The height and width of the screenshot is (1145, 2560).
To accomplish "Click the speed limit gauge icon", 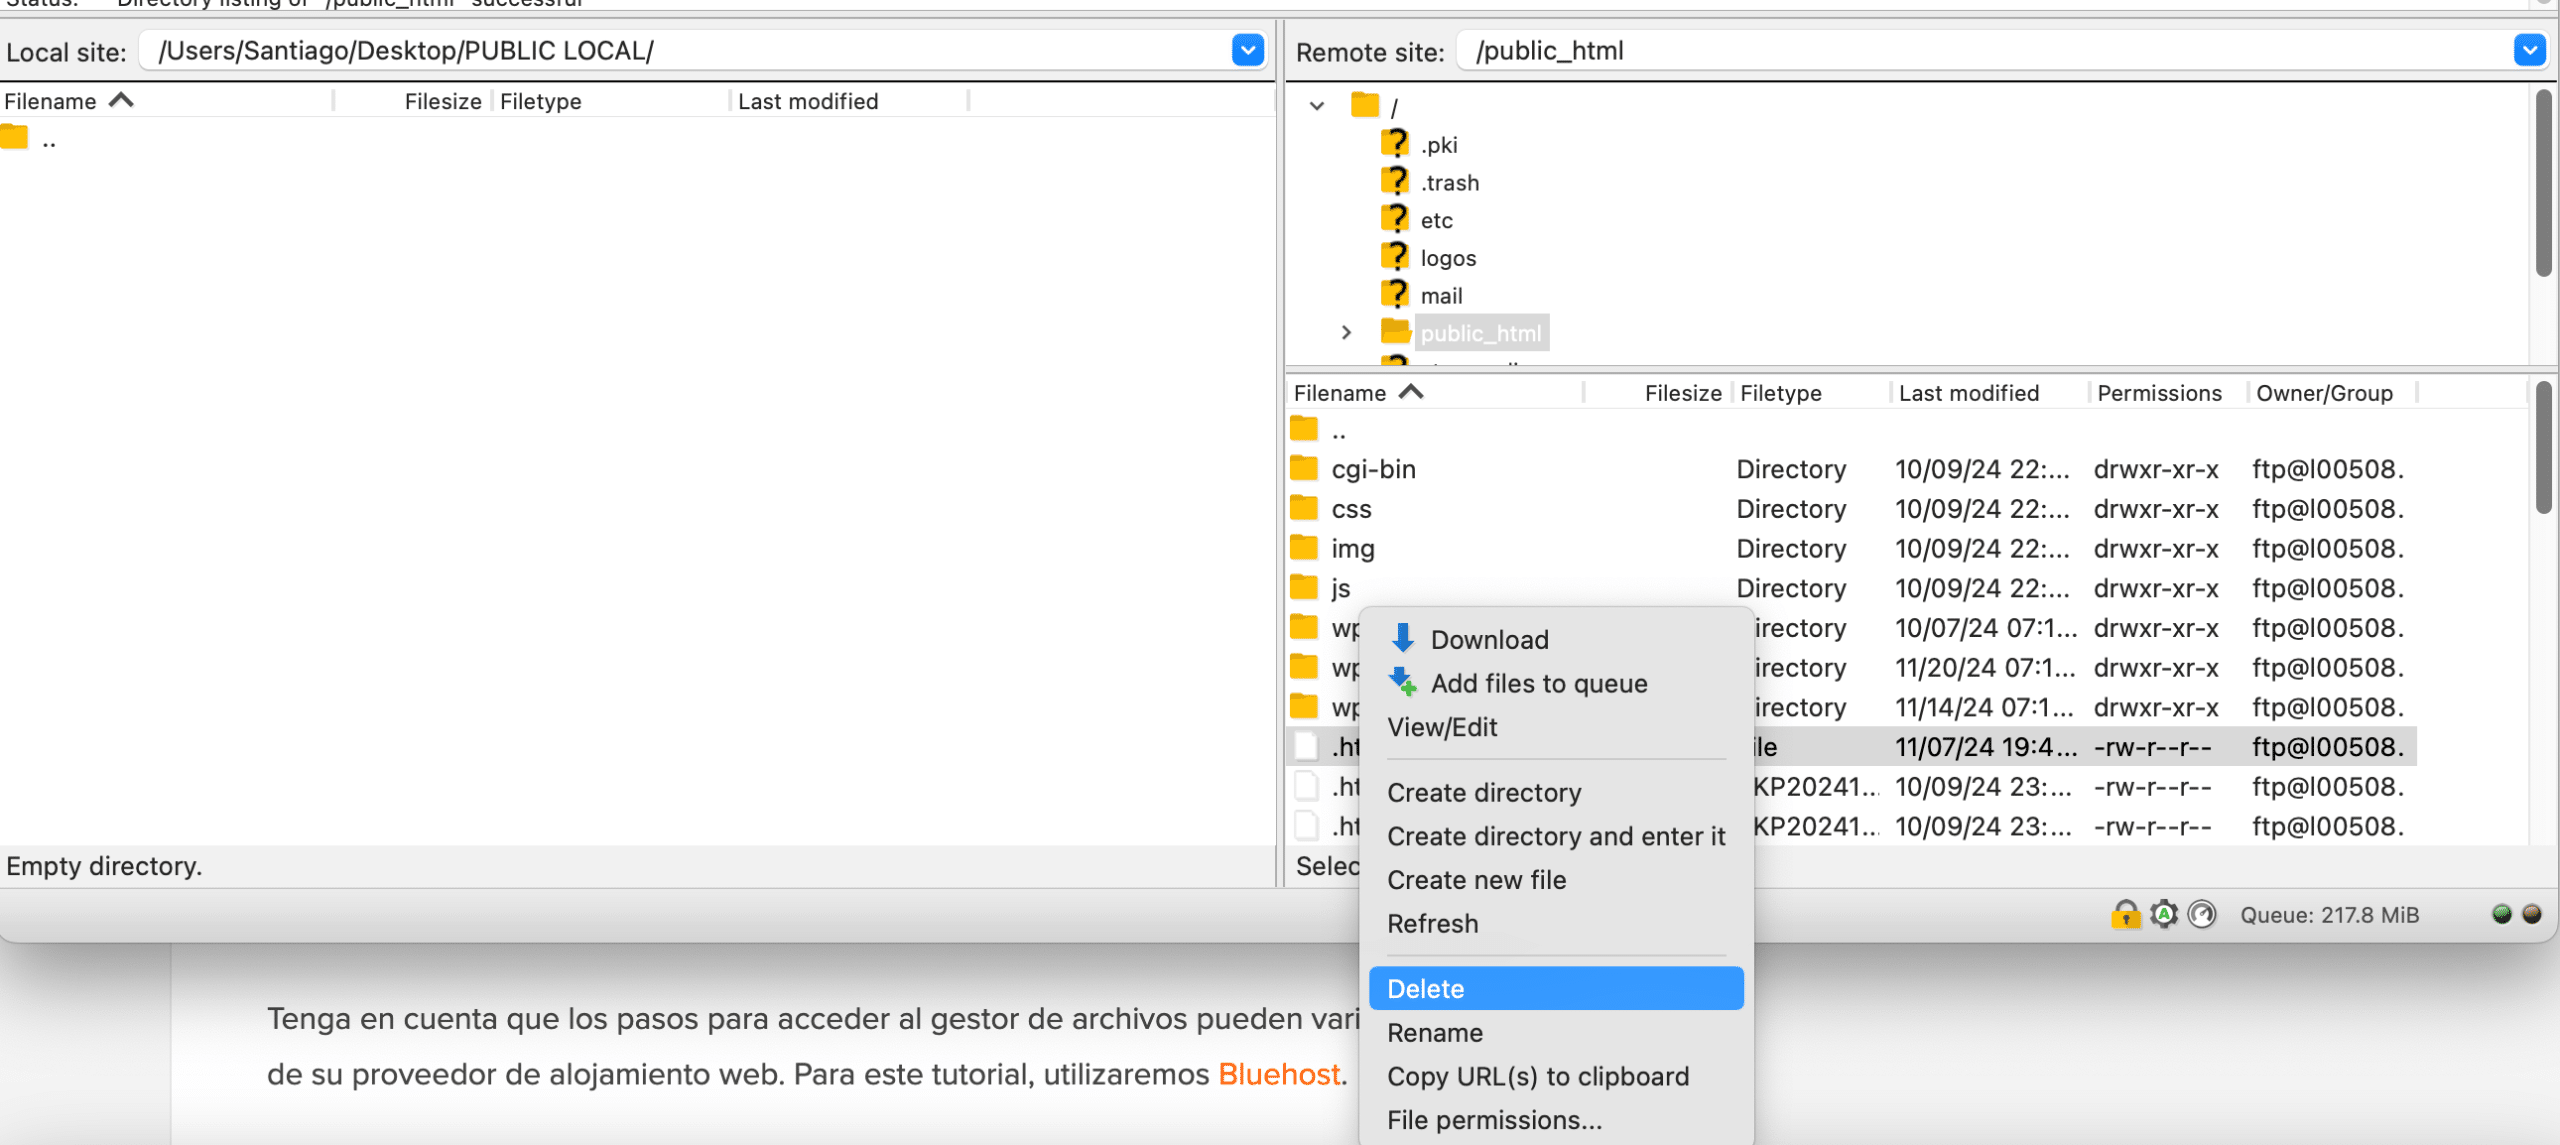I will [x=2202, y=914].
